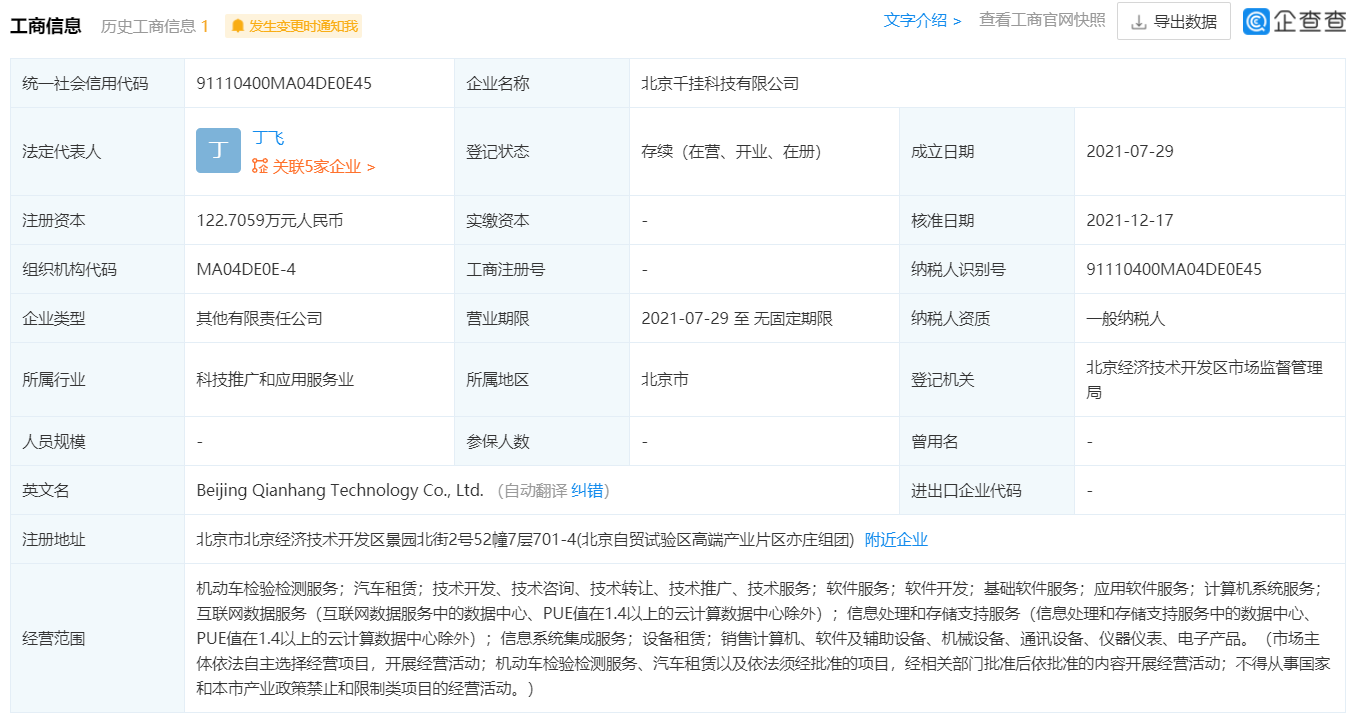Select company type 其他有限责任公司

(x=259, y=319)
